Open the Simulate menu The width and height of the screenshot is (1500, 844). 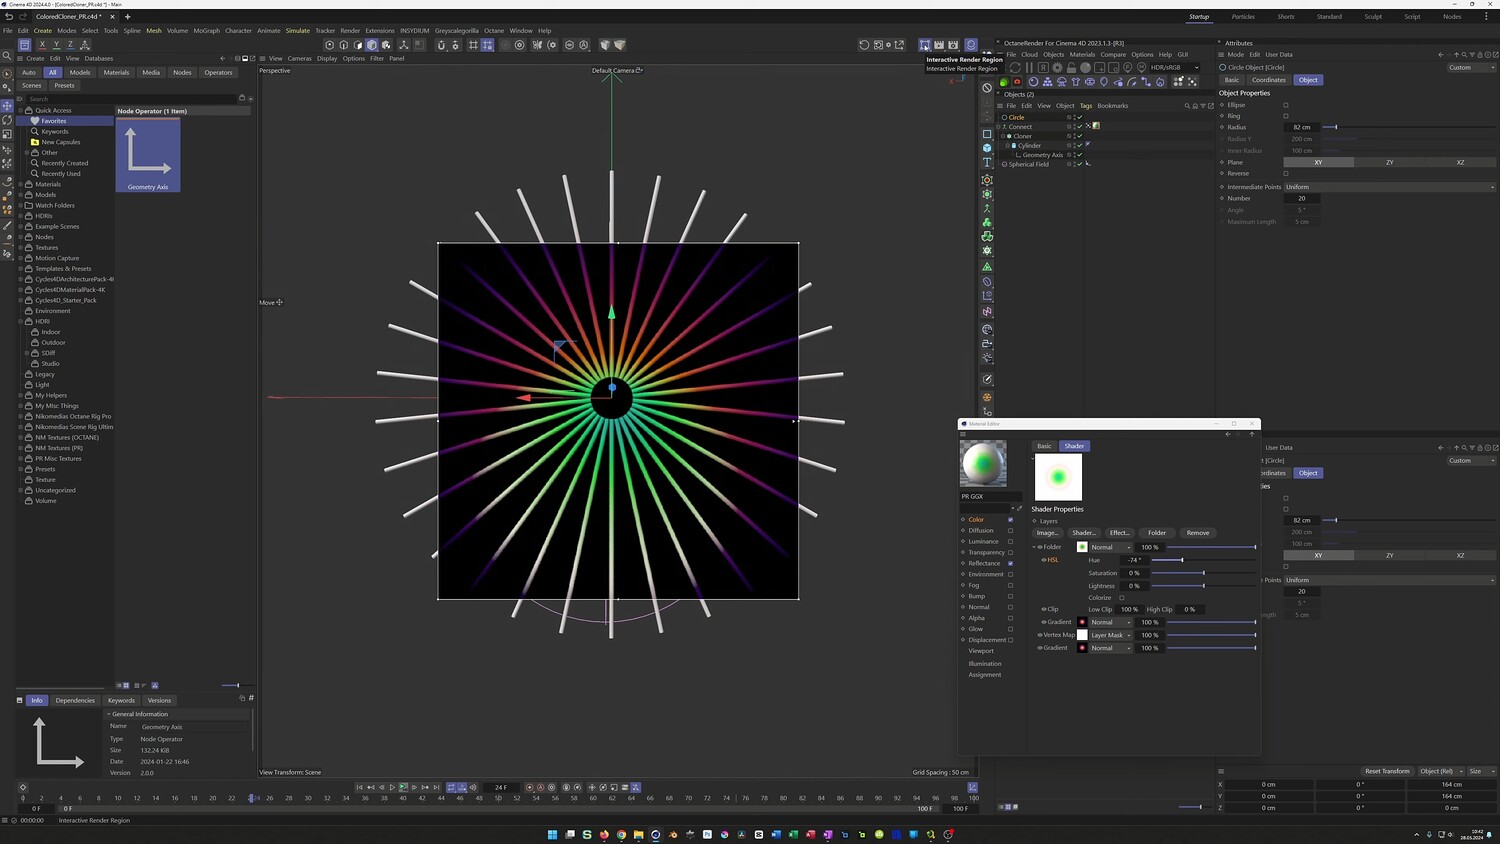tap(298, 31)
